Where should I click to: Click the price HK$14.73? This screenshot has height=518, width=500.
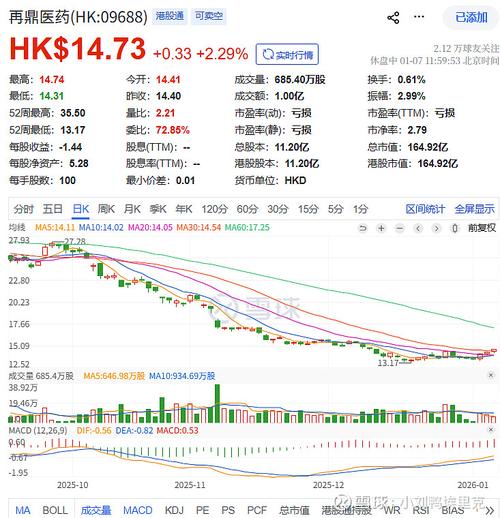(x=78, y=49)
